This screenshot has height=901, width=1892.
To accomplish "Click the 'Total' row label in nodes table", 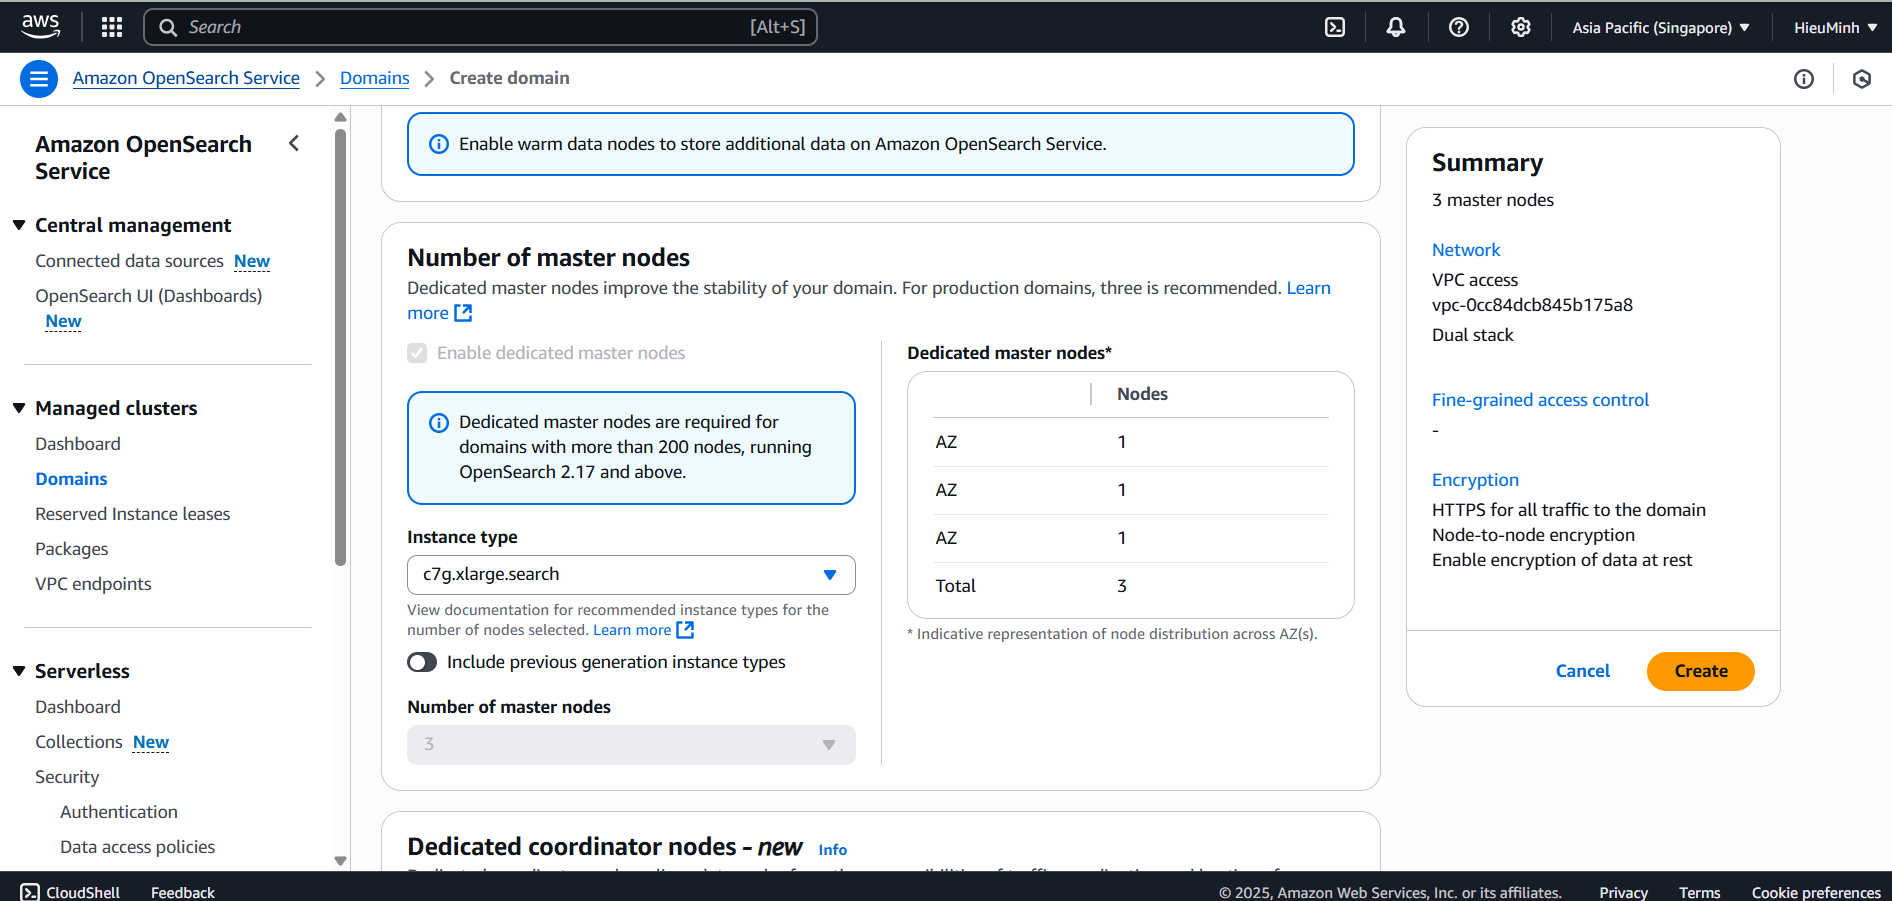I will 955,586.
